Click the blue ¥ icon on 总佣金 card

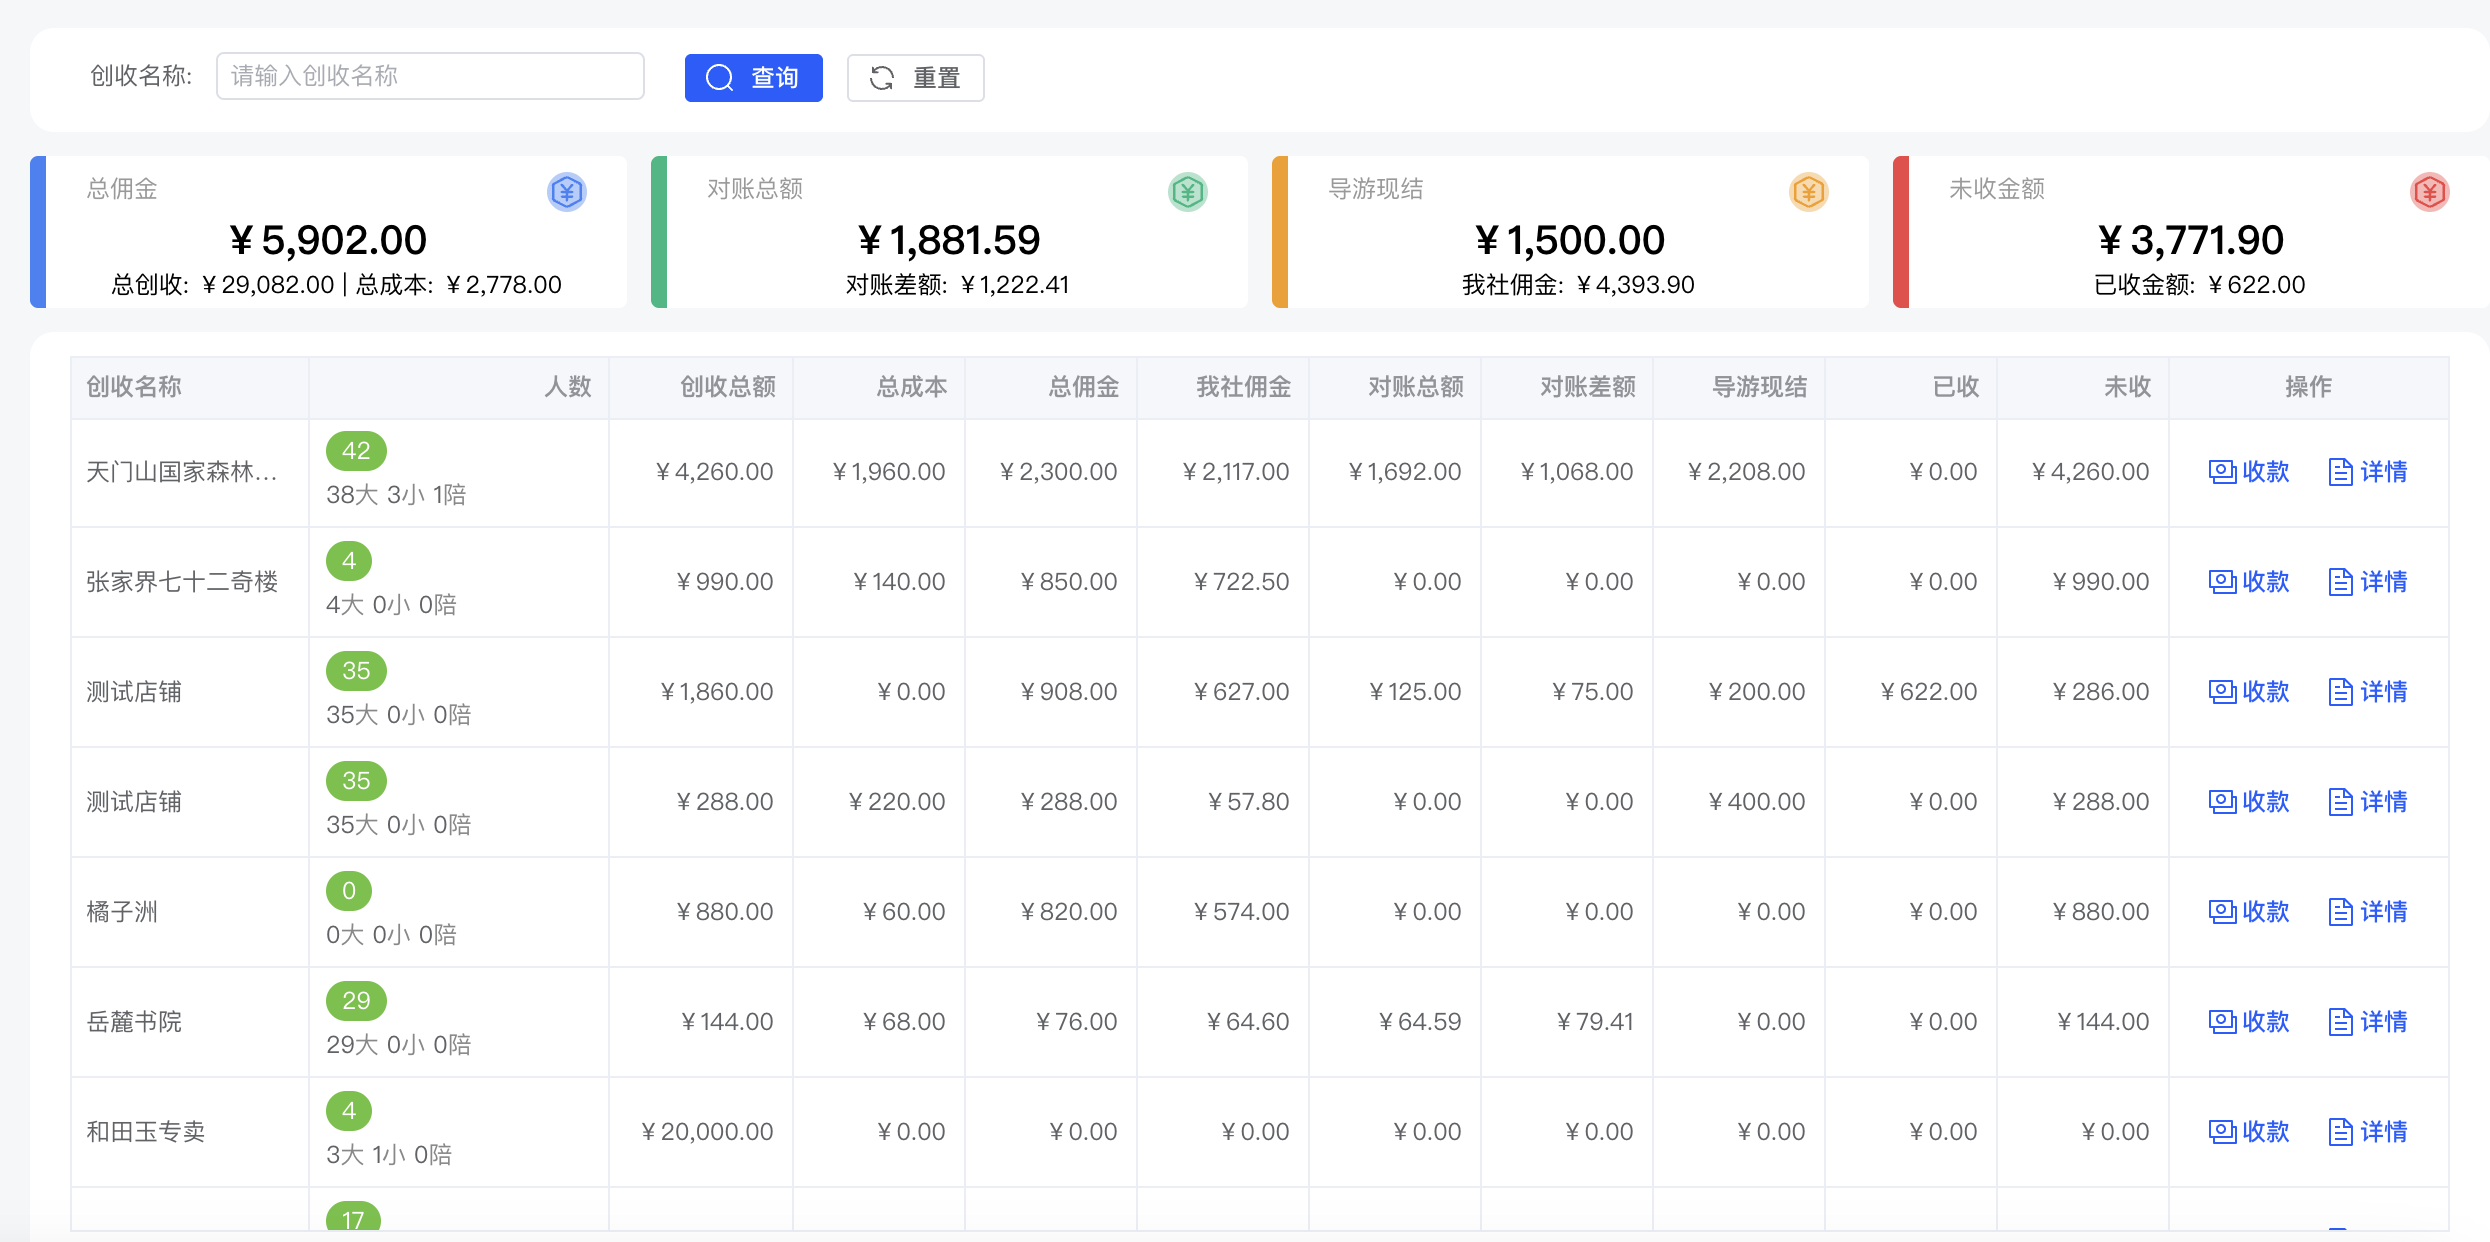pyautogui.click(x=565, y=192)
